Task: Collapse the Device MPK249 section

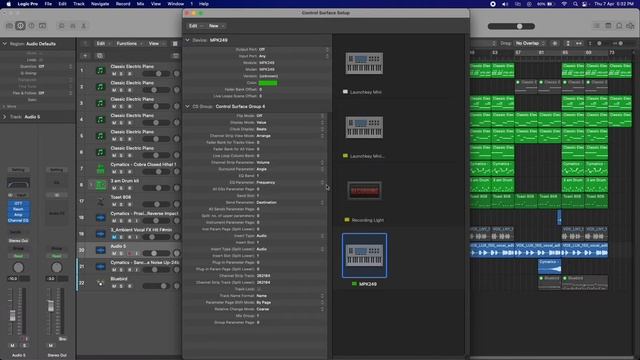Action: (x=187, y=40)
